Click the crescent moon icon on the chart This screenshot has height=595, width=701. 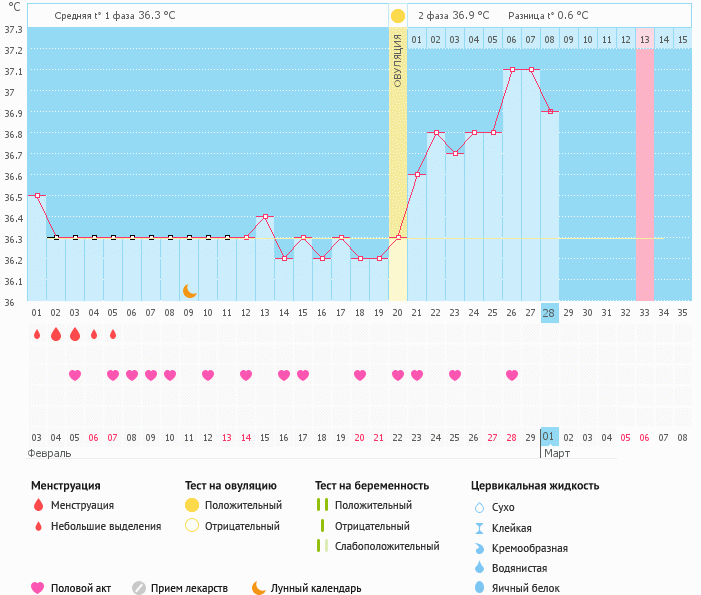pyautogui.click(x=190, y=291)
